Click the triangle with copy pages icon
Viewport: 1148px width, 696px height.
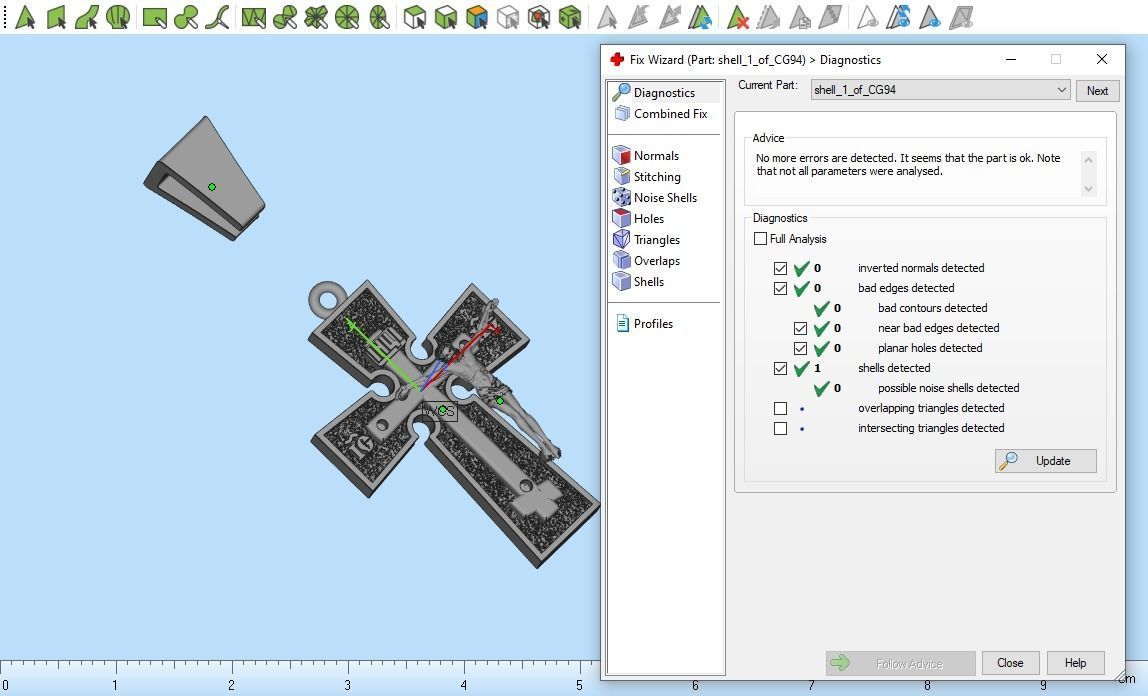tap(800, 16)
